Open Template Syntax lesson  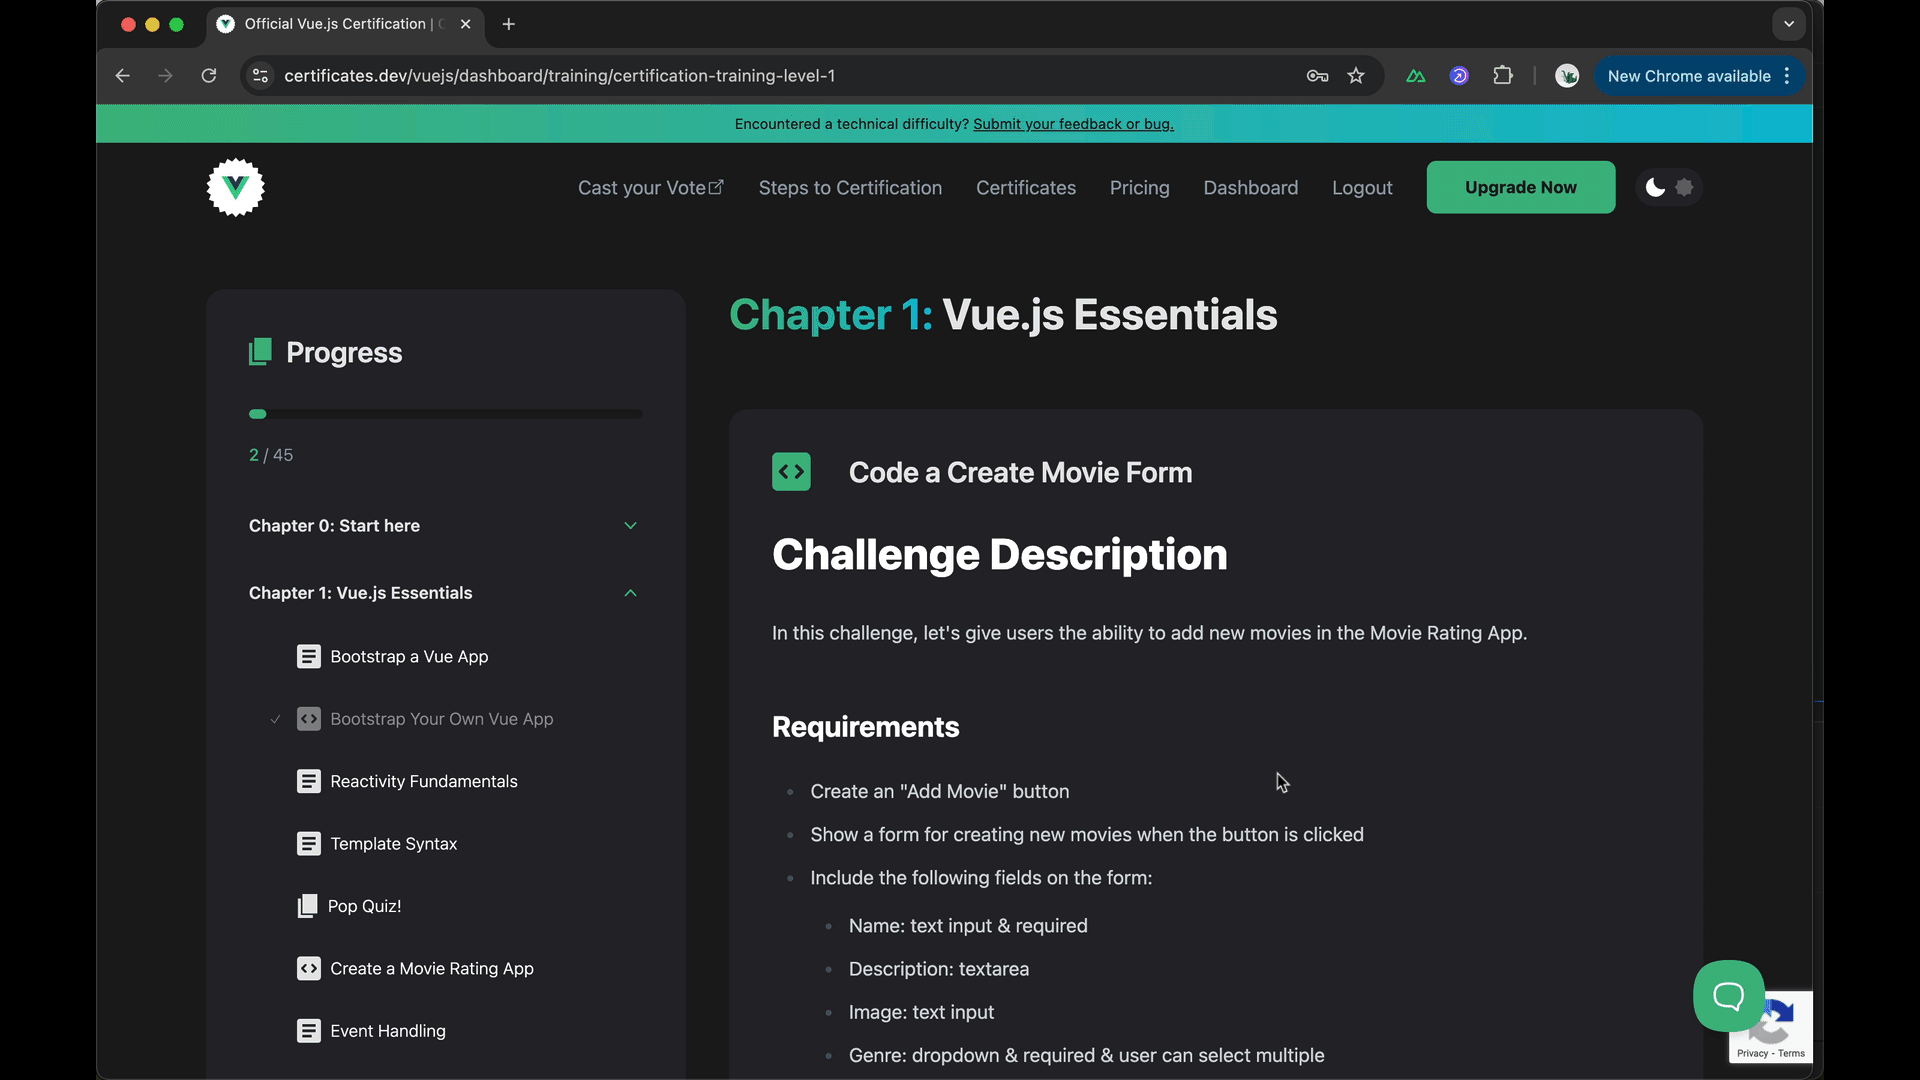(393, 844)
